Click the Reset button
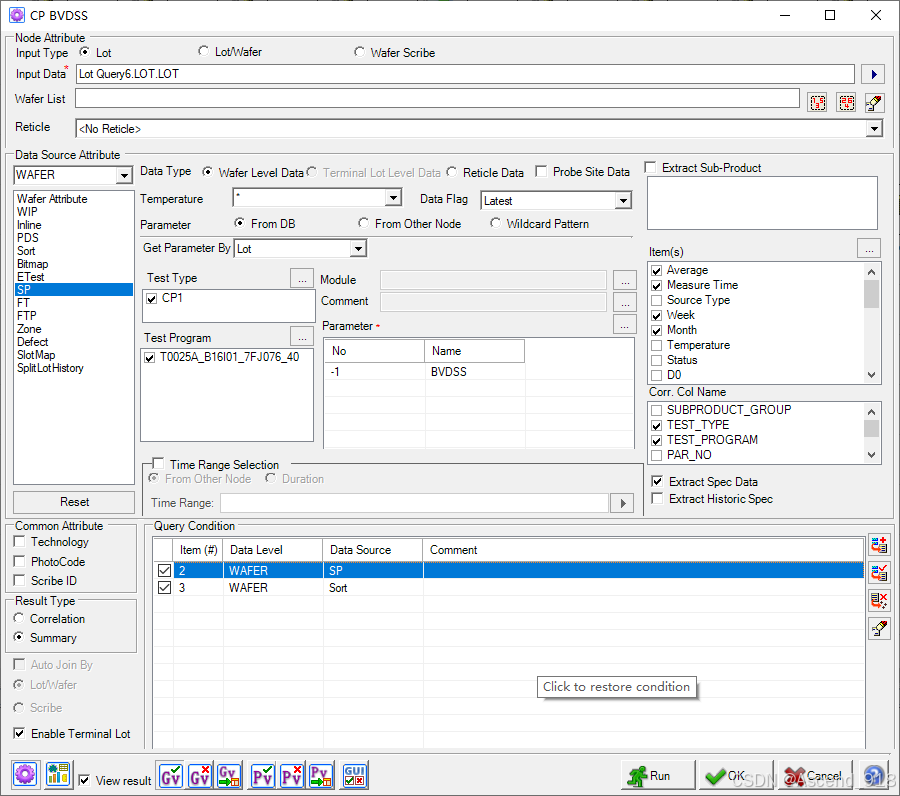900x796 pixels. pos(74,502)
